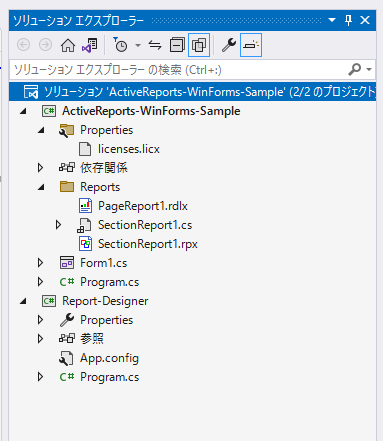Click the magnifier search icon

(x=354, y=69)
